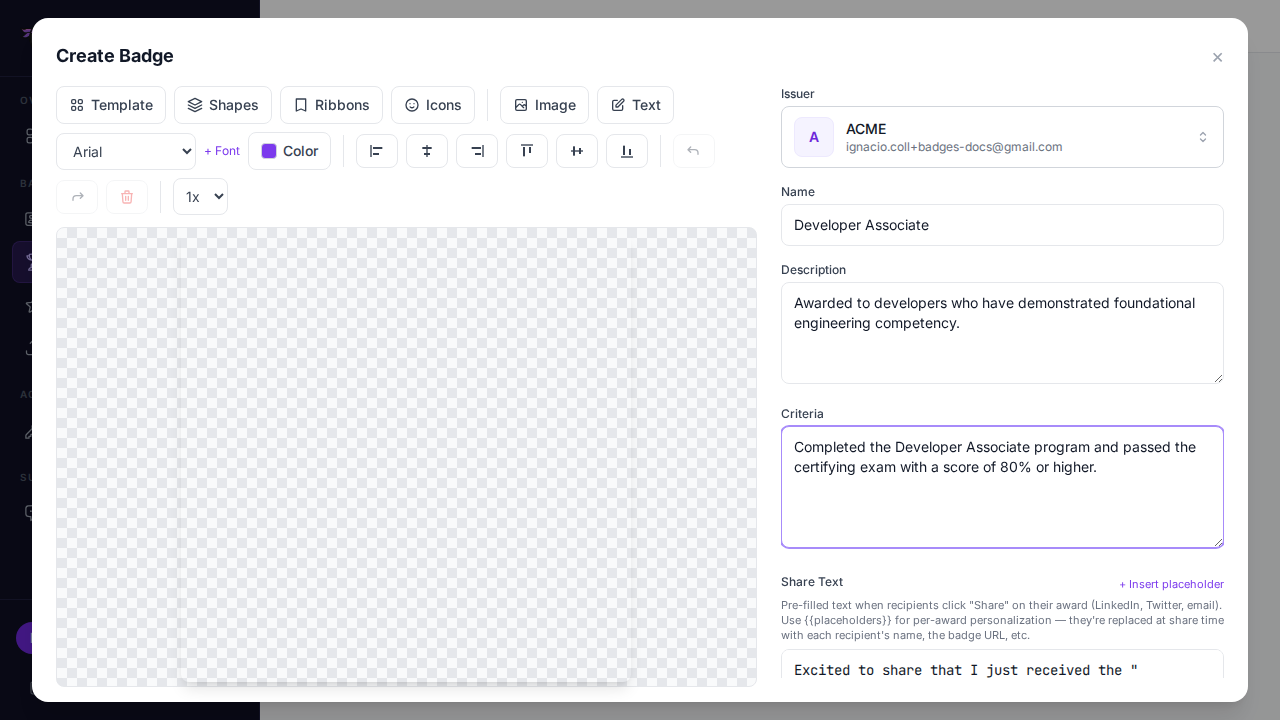Click the align bottom icon
This screenshot has height=720, width=1280.
pyautogui.click(x=627, y=151)
